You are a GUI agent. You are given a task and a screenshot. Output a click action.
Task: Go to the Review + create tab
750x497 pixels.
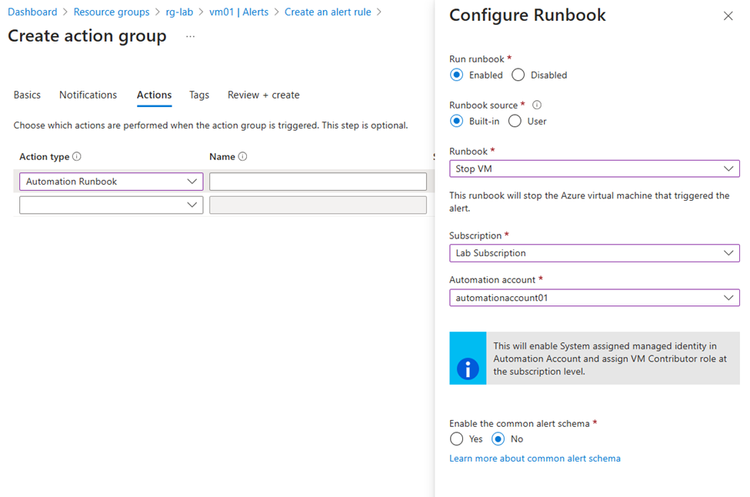pos(263,95)
